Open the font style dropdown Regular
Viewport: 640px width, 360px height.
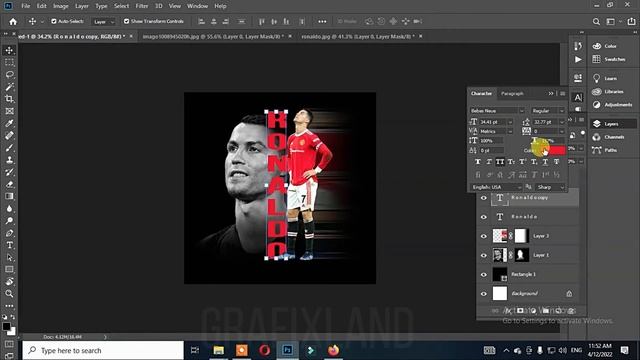(548, 111)
